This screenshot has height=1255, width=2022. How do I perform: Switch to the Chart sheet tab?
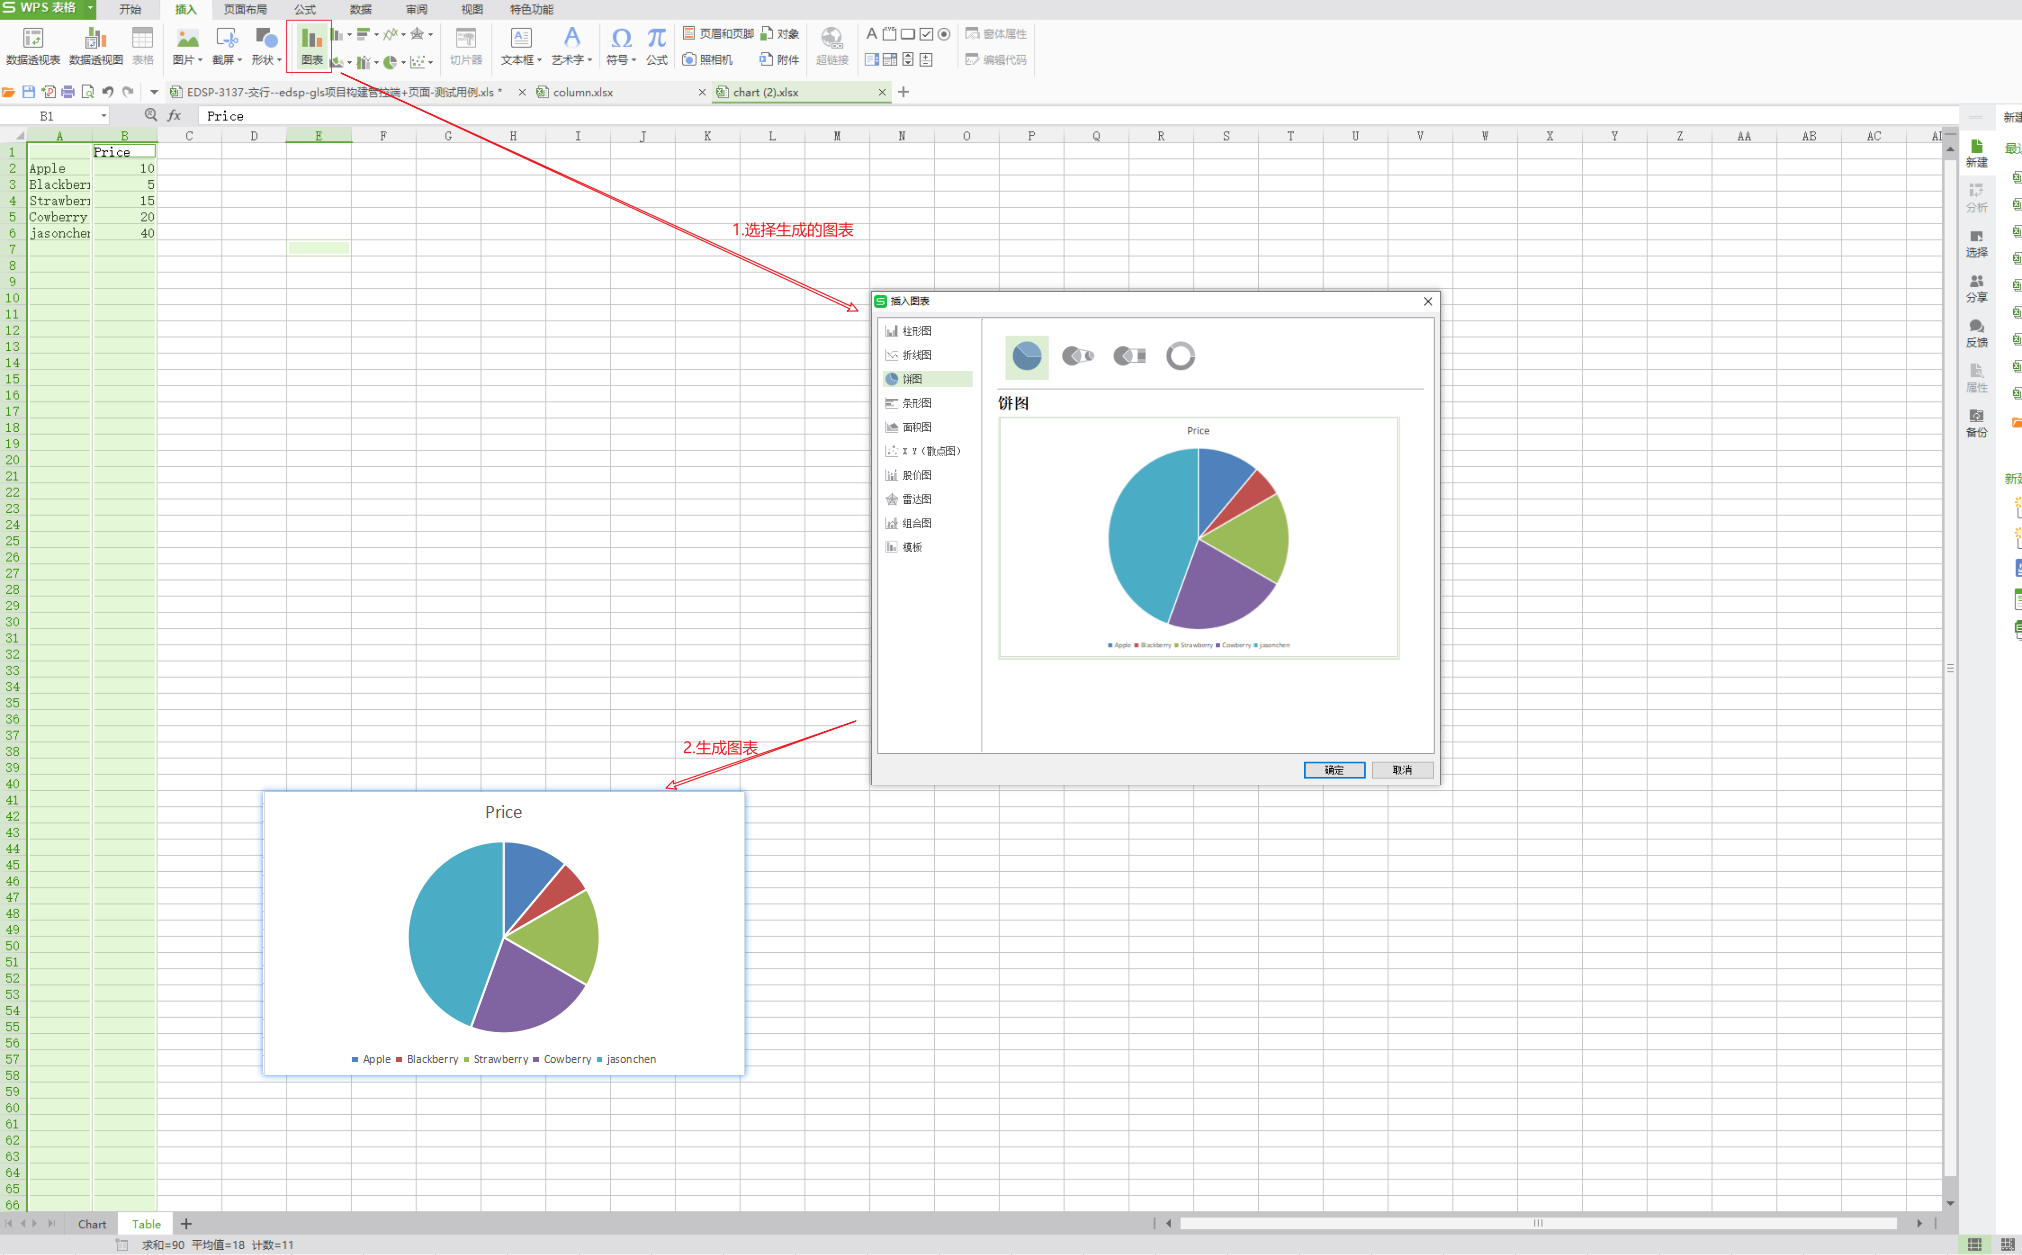coord(92,1224)
